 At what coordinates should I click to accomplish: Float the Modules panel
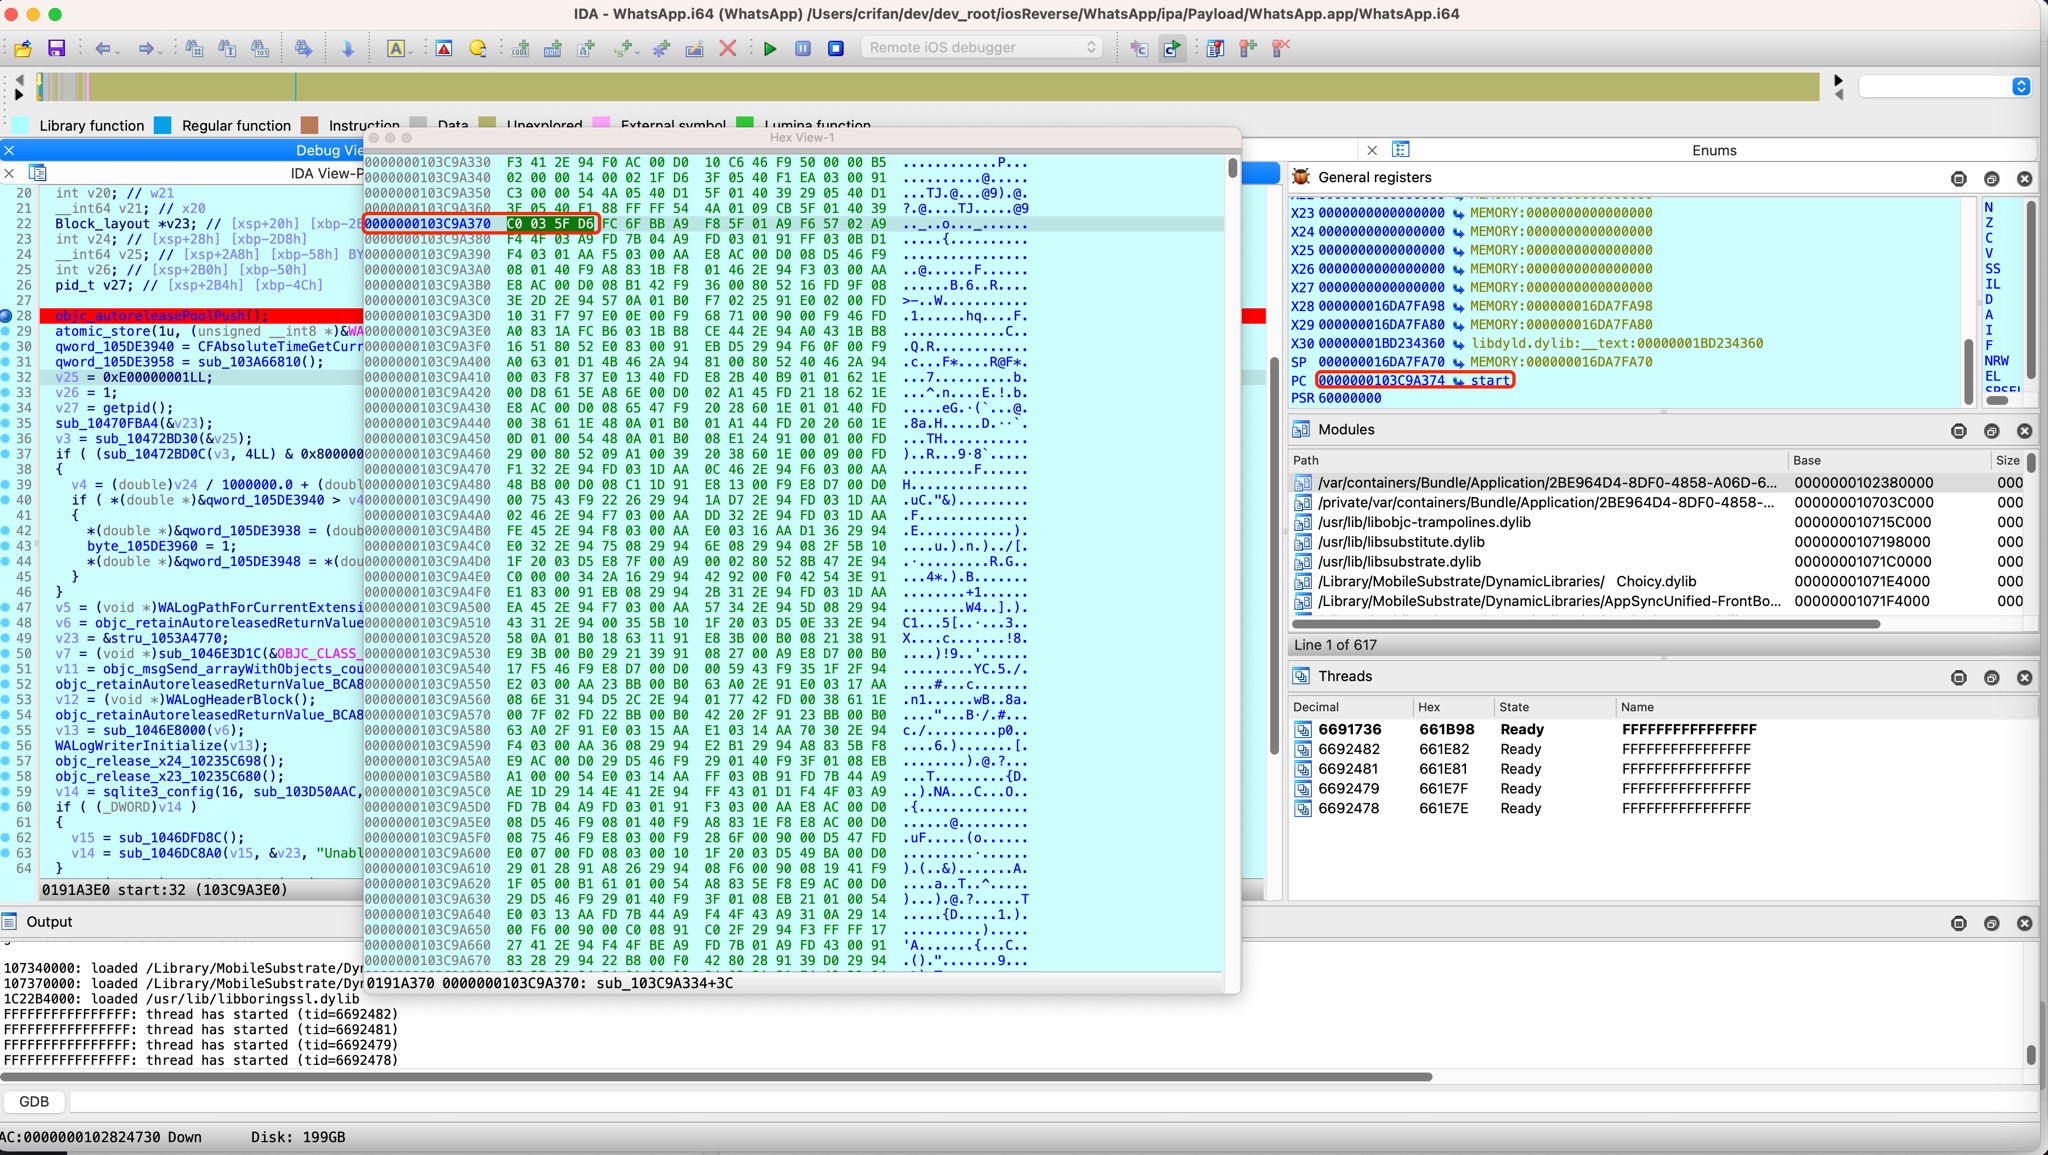tap(1991, 431)
